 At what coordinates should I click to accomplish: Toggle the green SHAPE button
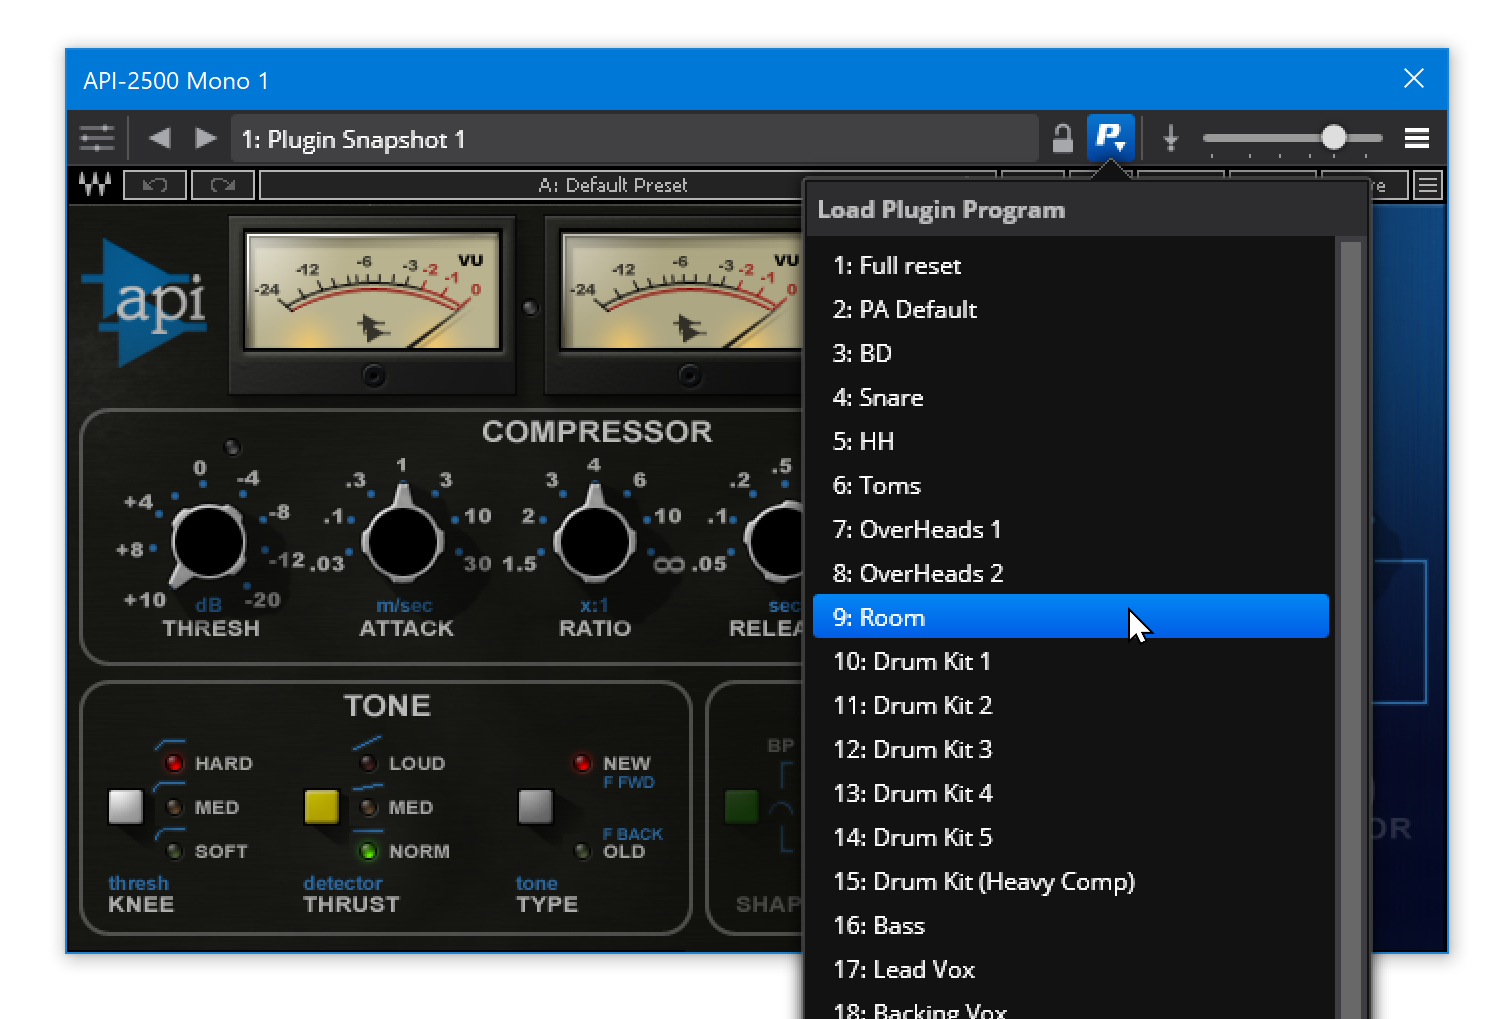pos(742,807)
